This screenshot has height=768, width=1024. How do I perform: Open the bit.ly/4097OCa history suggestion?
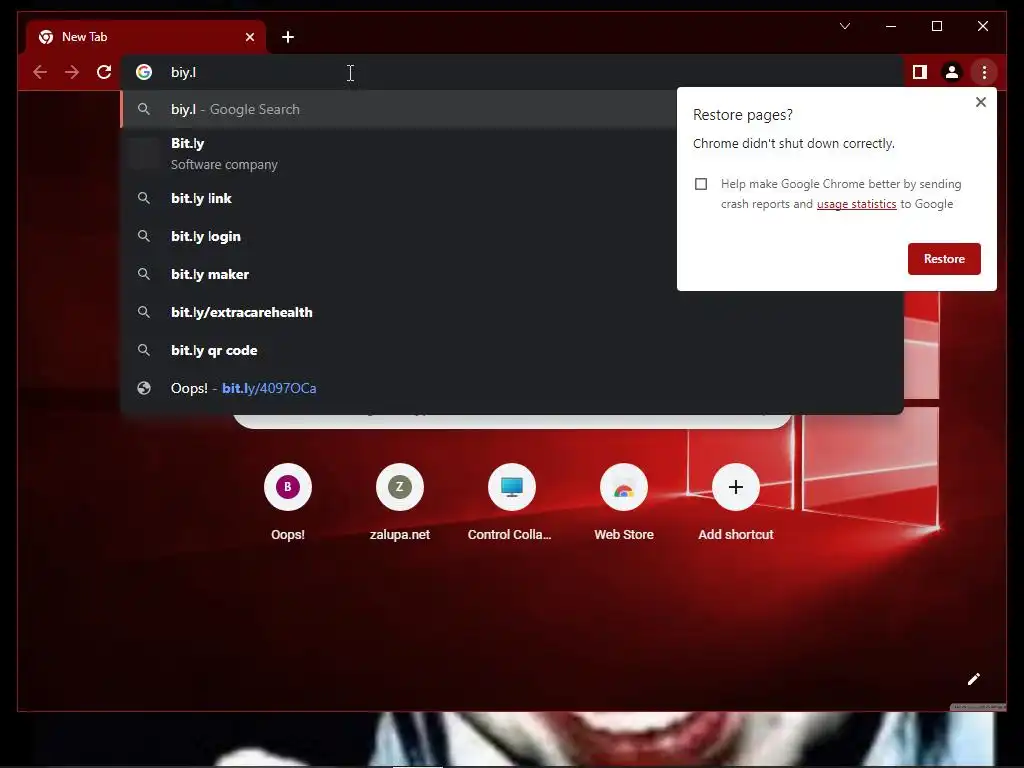click(512, 388)
